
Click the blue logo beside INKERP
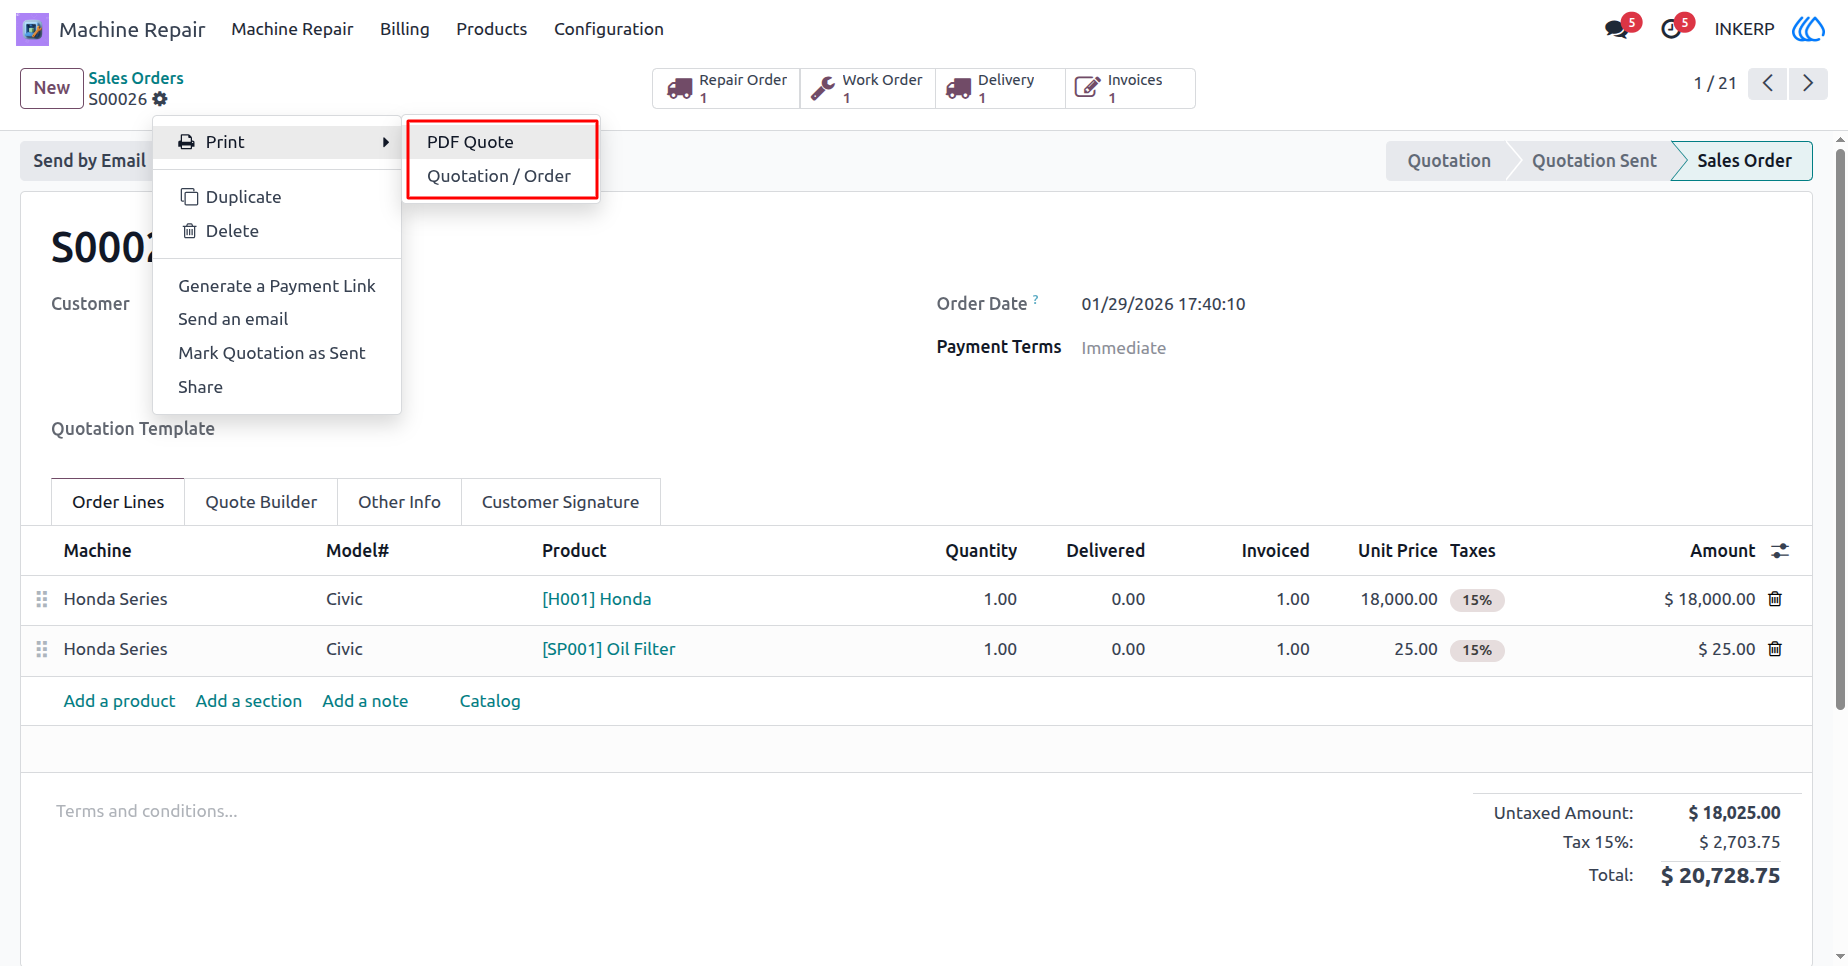1808,29
